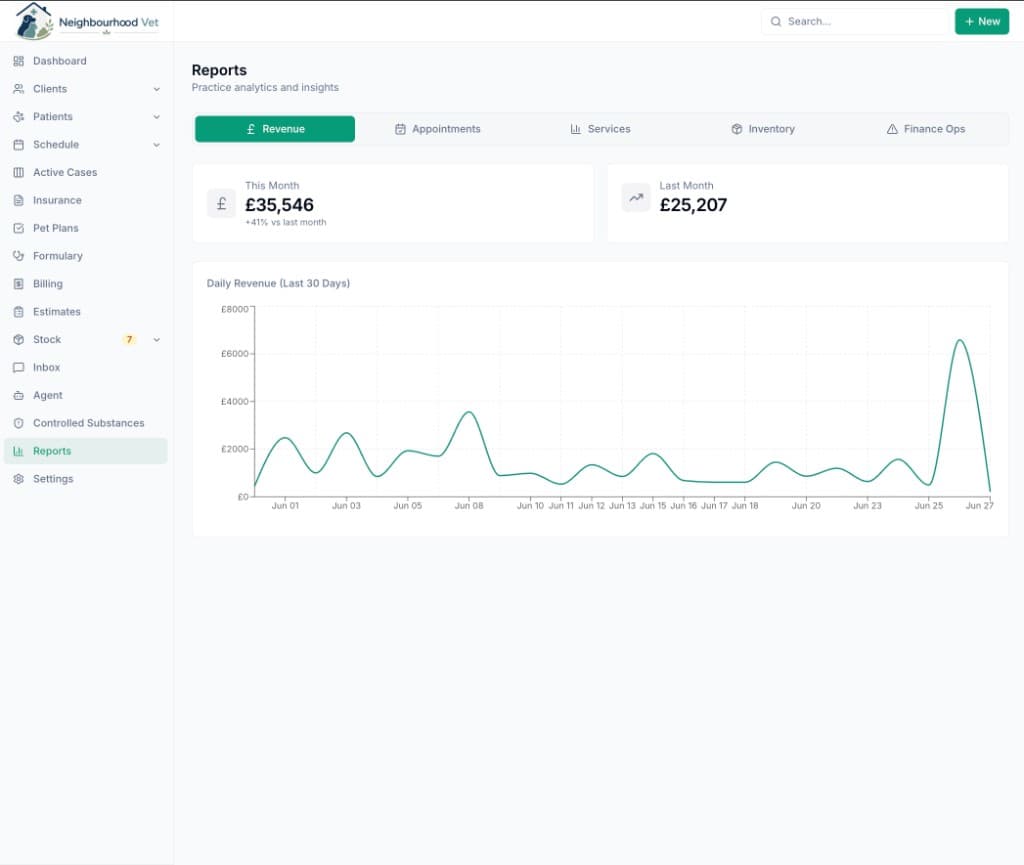Click the Inbox message icon
The width and height of the screenshot is (1024, 865).
pos(18,368)
